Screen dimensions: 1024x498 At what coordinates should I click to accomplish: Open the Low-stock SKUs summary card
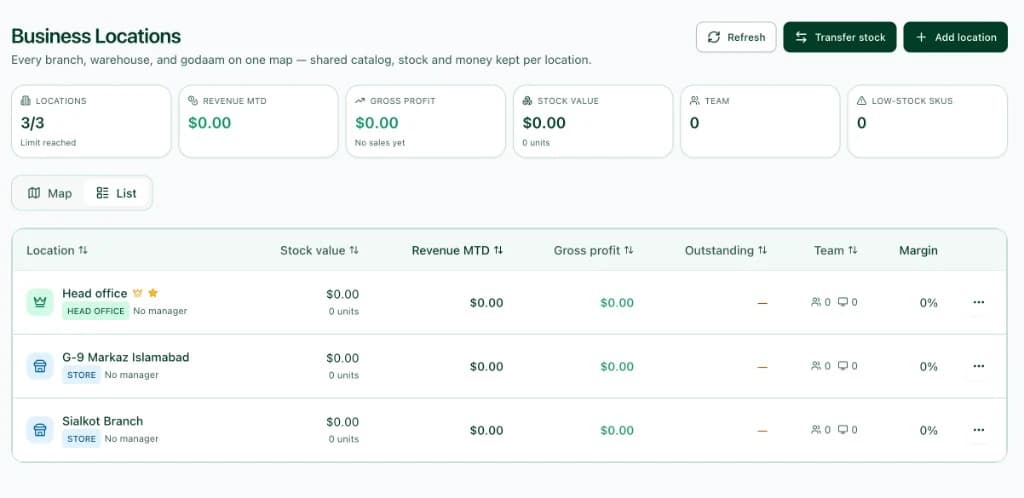point(927,121)
